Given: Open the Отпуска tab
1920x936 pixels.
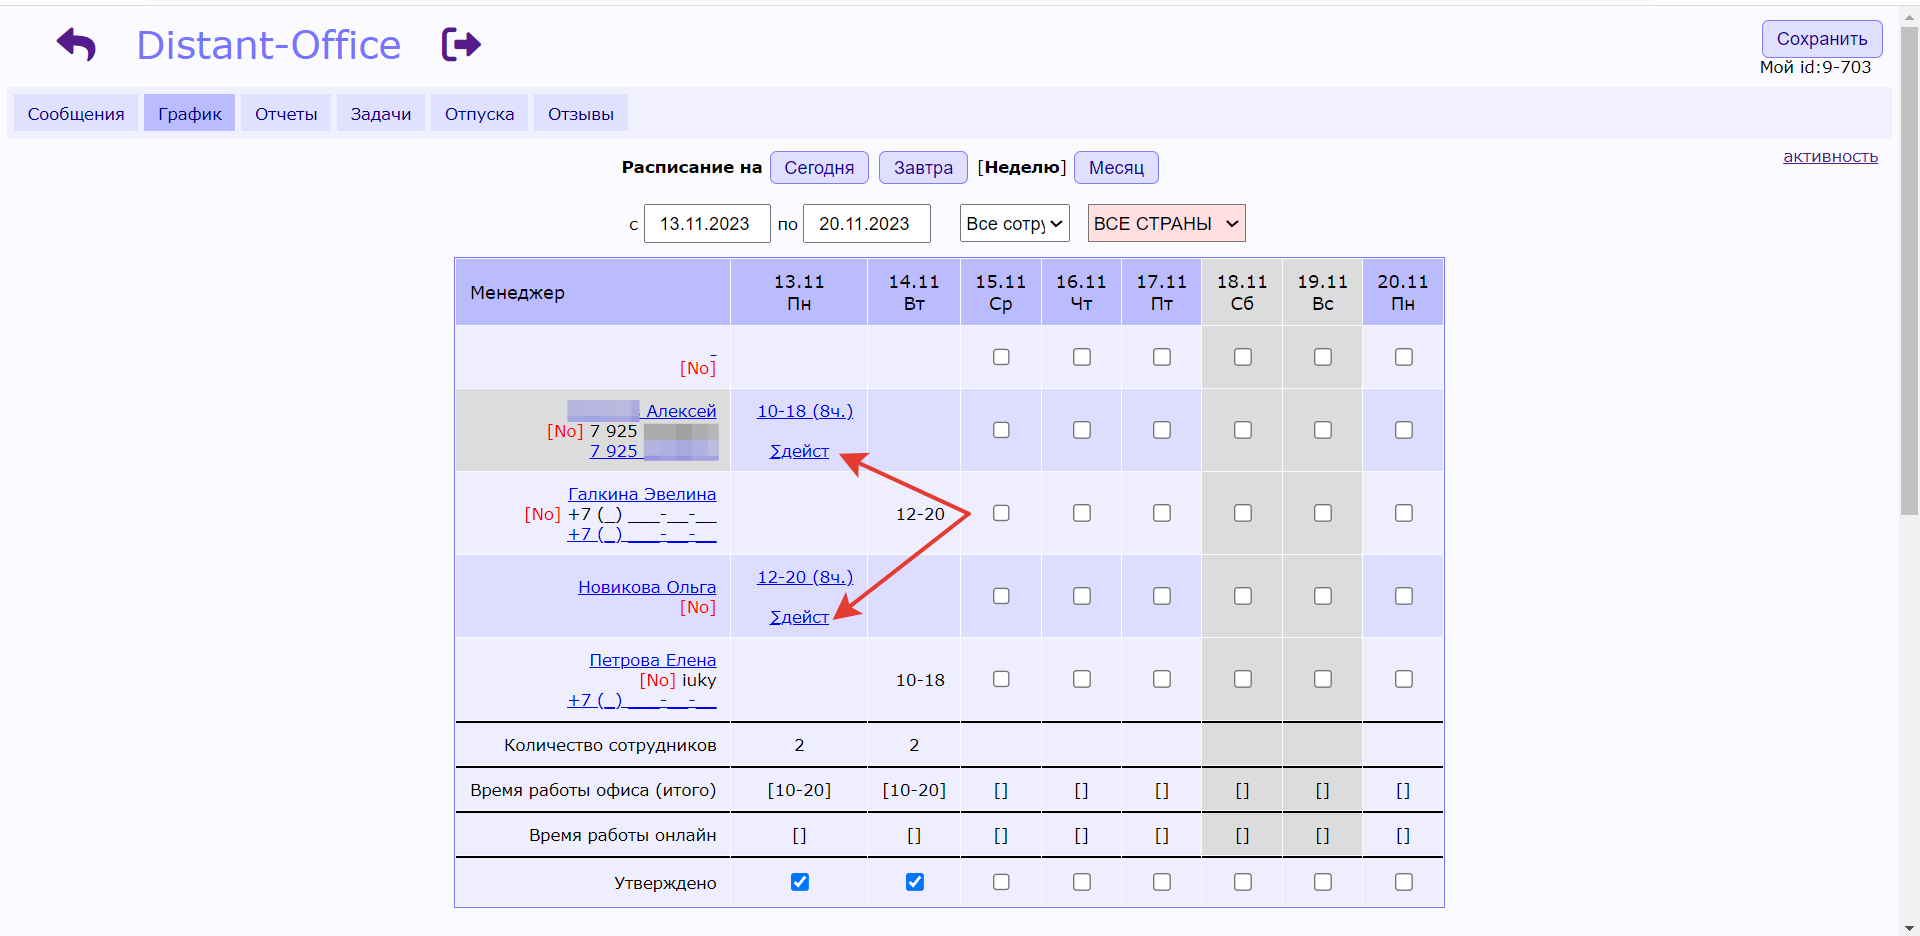Looking at the screenshot, I should pyautogui.click(x=479, y=114).
